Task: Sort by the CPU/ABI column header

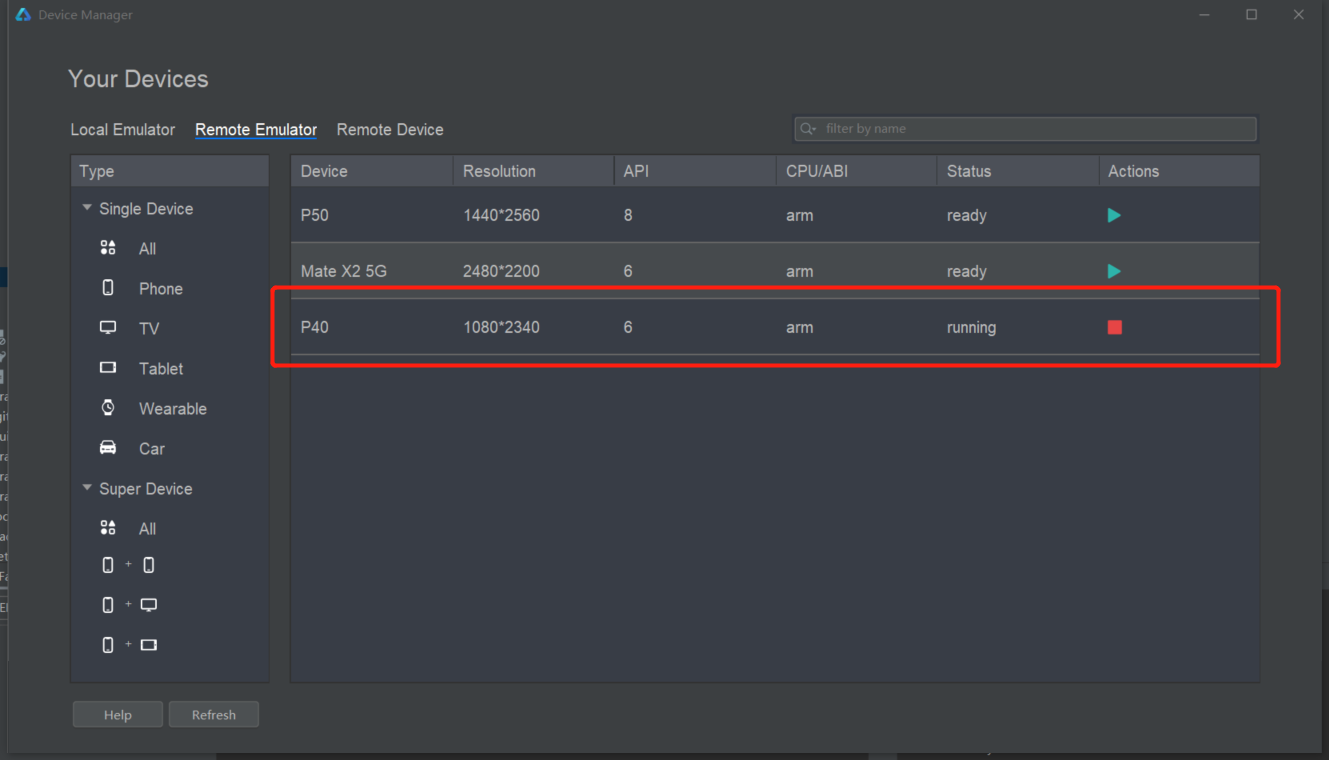Action: pyautogui.click(x=857, y=171)
